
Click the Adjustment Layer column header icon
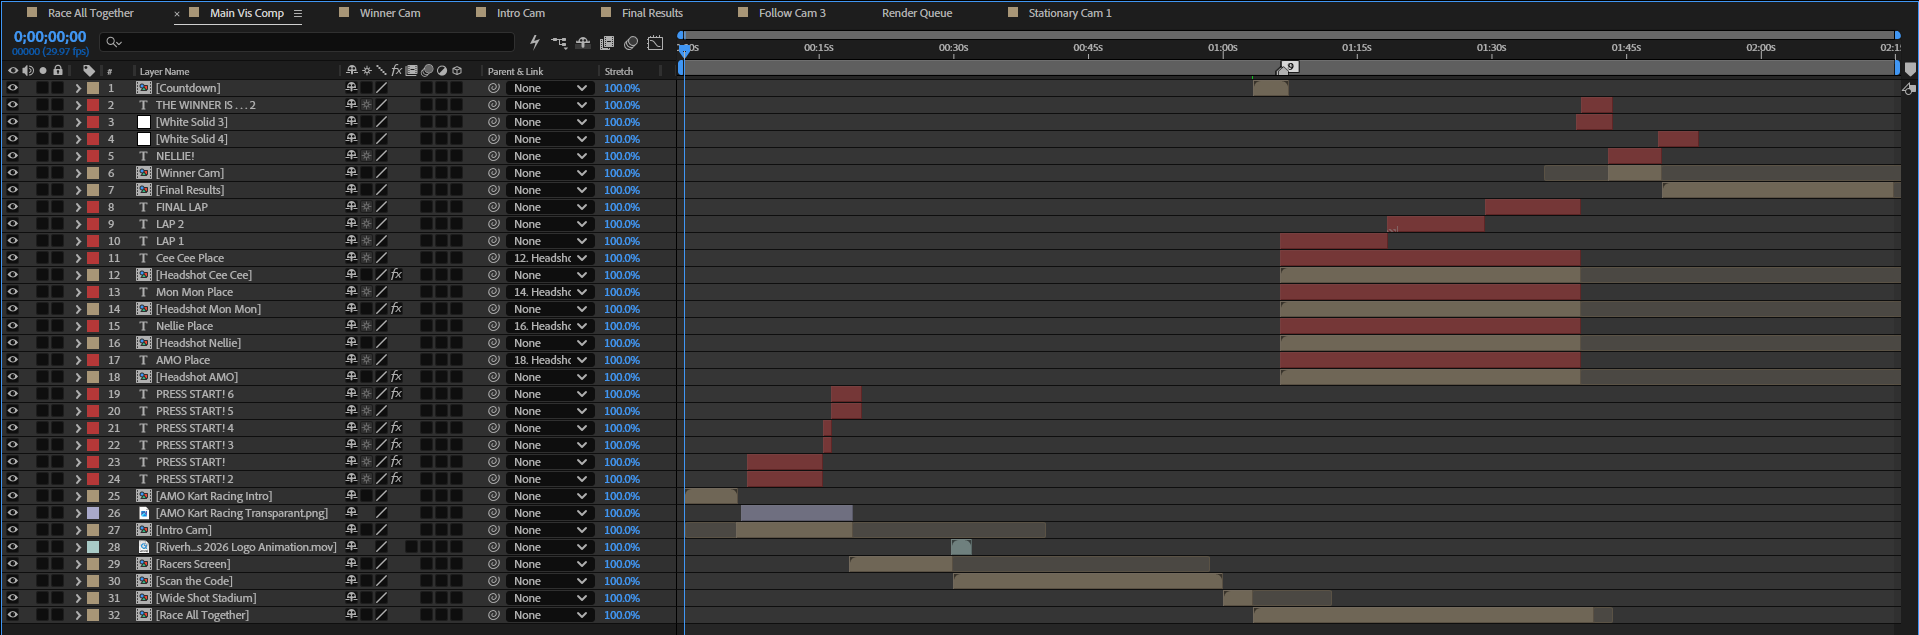point(442,71)
